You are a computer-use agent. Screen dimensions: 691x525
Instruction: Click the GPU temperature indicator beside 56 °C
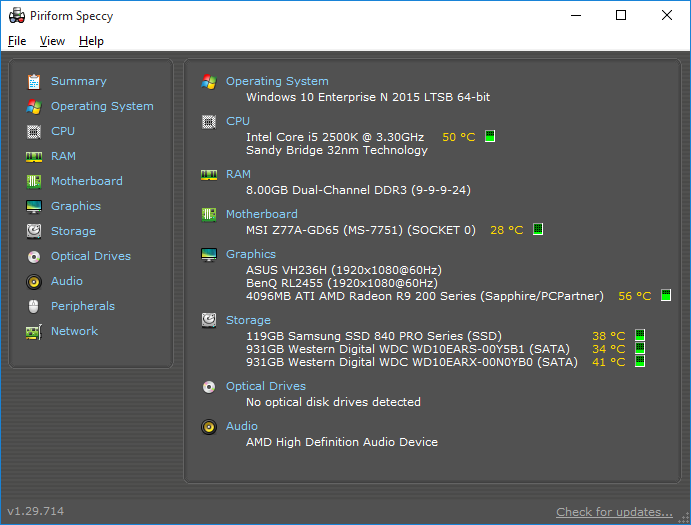point(666,295)
